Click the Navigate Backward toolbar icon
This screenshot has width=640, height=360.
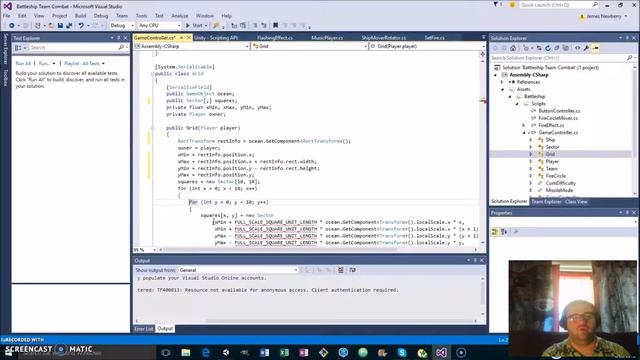click(12, 25)
